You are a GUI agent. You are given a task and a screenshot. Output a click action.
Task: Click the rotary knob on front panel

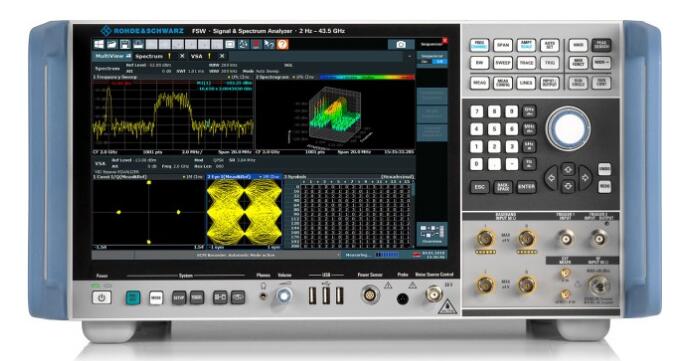(x=568, y=128)
